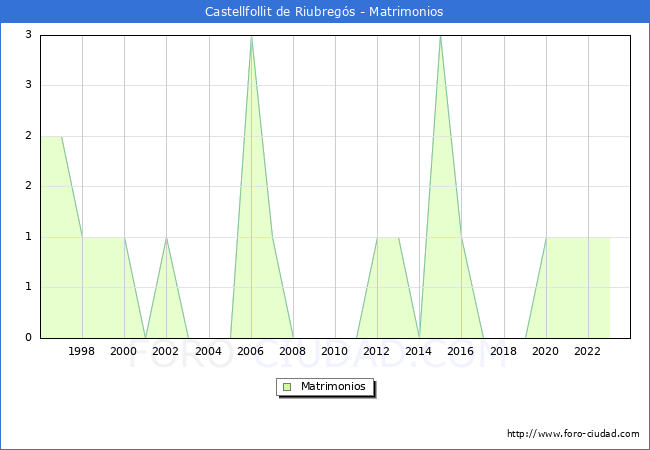Click the 0 y-axis label

[x=28, y=337]
